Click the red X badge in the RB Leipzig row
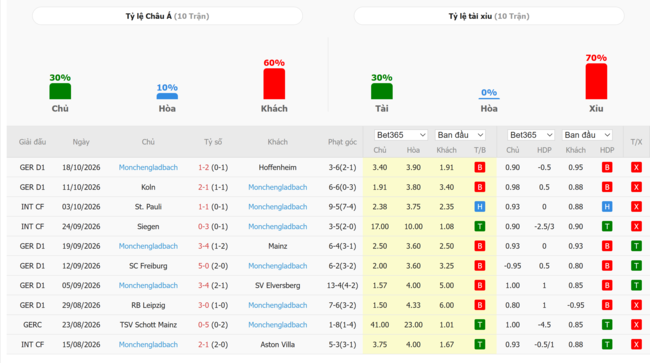Image resolution: width=650 pixels, height=363 pixels. [636, 305]
